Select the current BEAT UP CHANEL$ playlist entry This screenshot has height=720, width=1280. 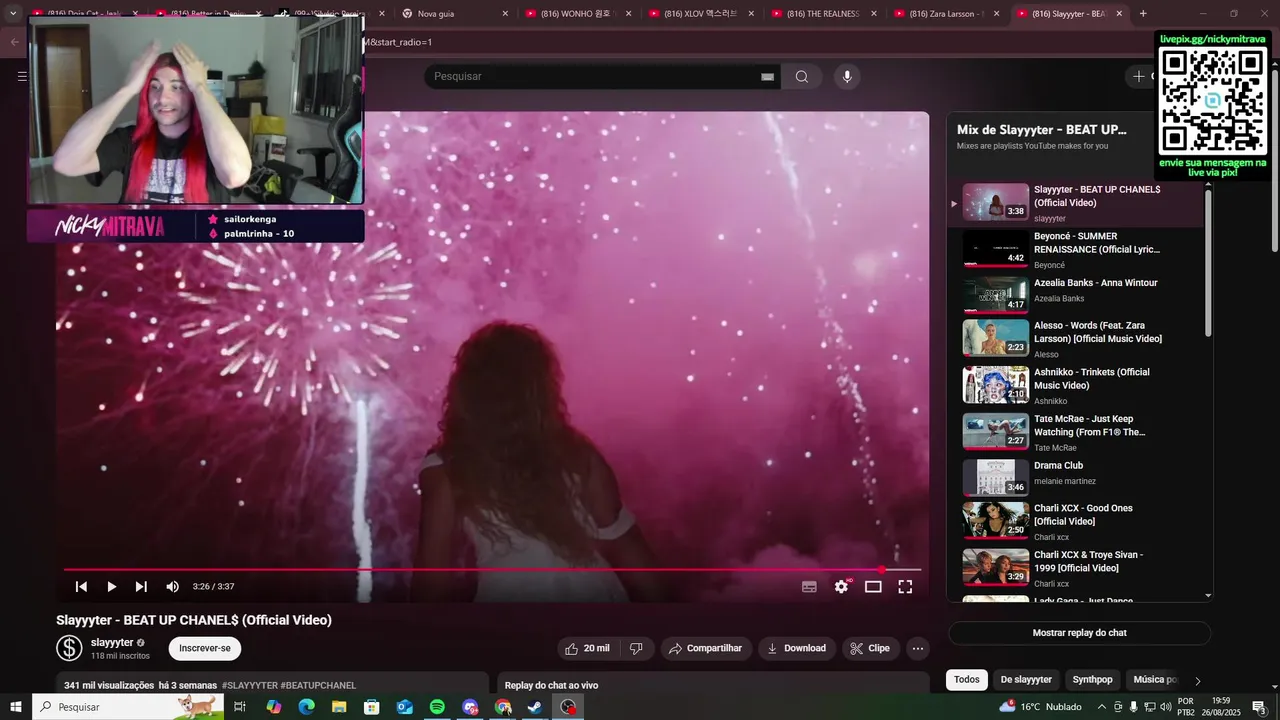[x=1076, y=203]
